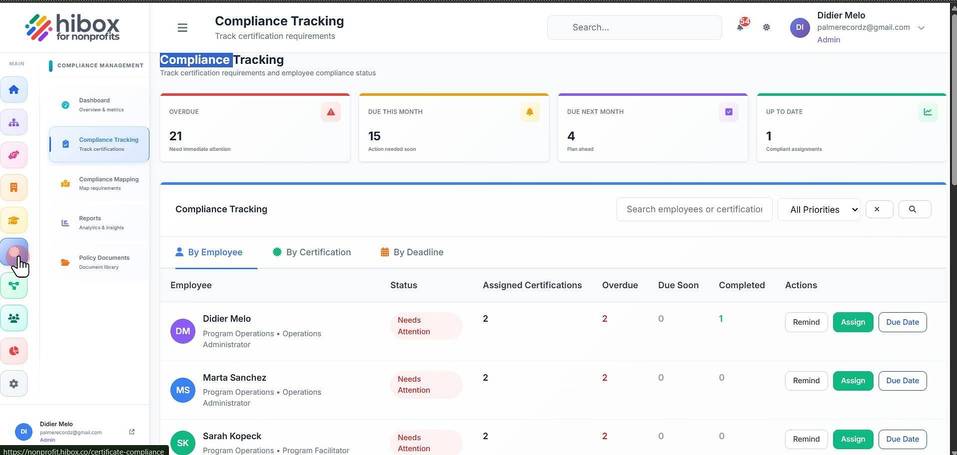Focus the Search employees or certifications field
This screenshot has height=455, width=957.
pyautogui.click(x=694, y=209)
